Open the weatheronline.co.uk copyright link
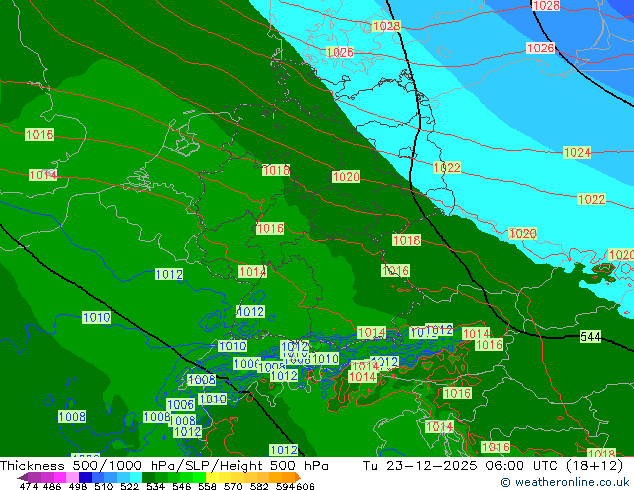This screenshot has width=634, height=490. click(565, 482)
